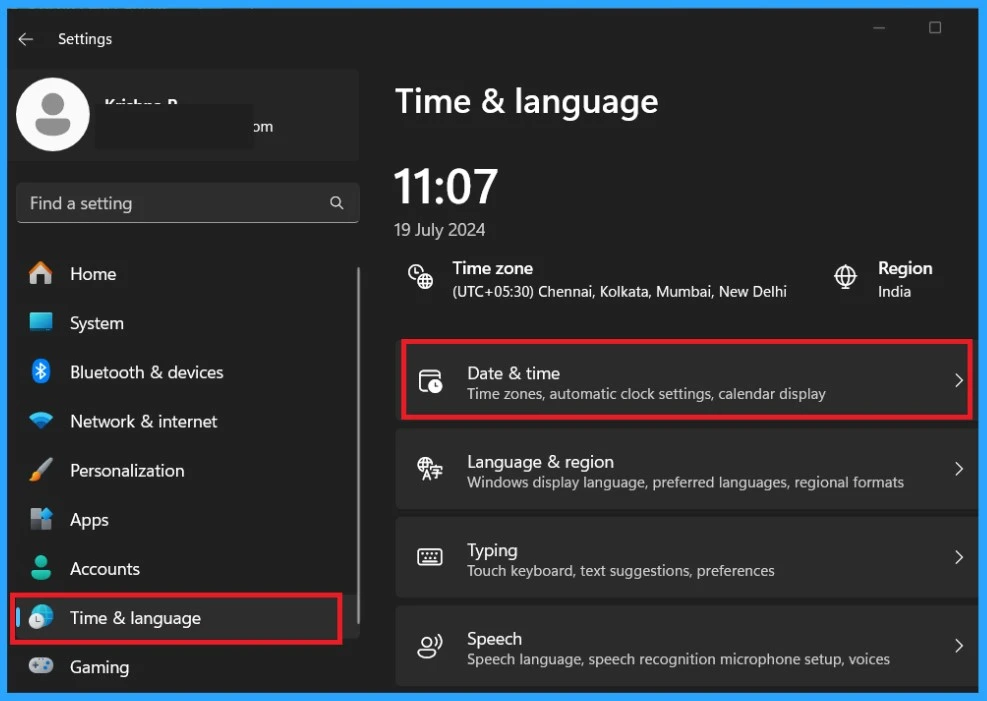The height and width of the screenshot is (701, 987).
Task: Click the Gaming controller icon
Action: [41, 666]
